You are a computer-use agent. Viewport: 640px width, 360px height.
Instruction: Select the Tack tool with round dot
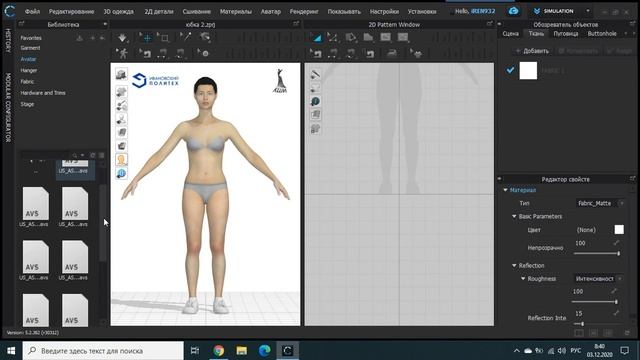(204, 53)
